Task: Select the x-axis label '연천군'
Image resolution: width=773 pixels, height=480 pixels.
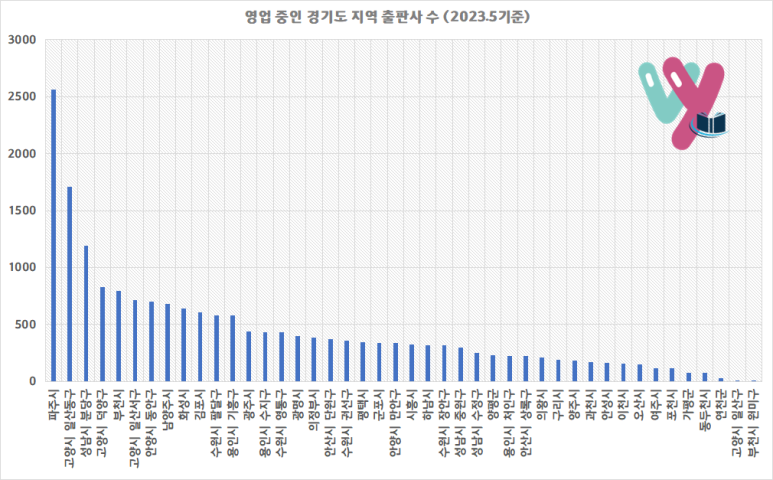Action: point(721,405)
